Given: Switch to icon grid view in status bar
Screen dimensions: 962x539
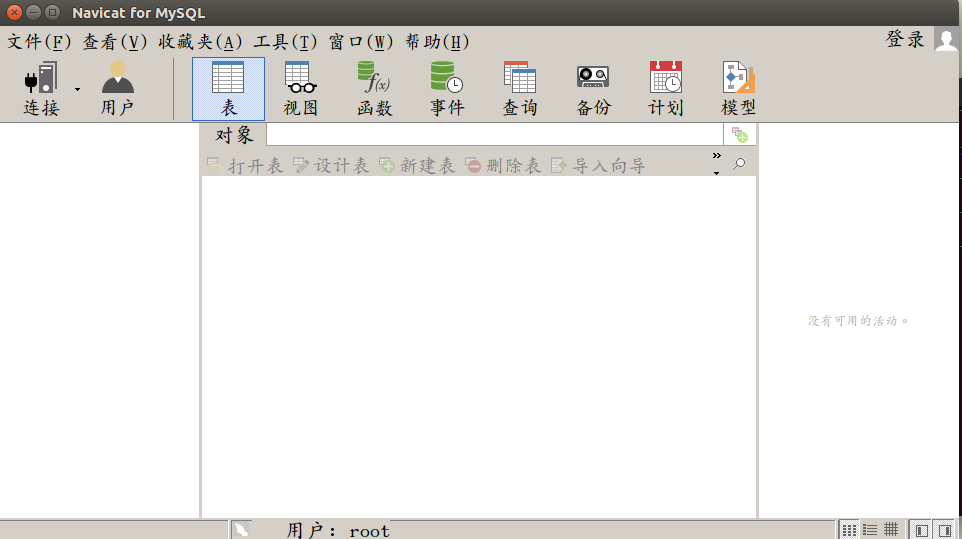Looking at the screenshot, I should click(x=849, y=529).
